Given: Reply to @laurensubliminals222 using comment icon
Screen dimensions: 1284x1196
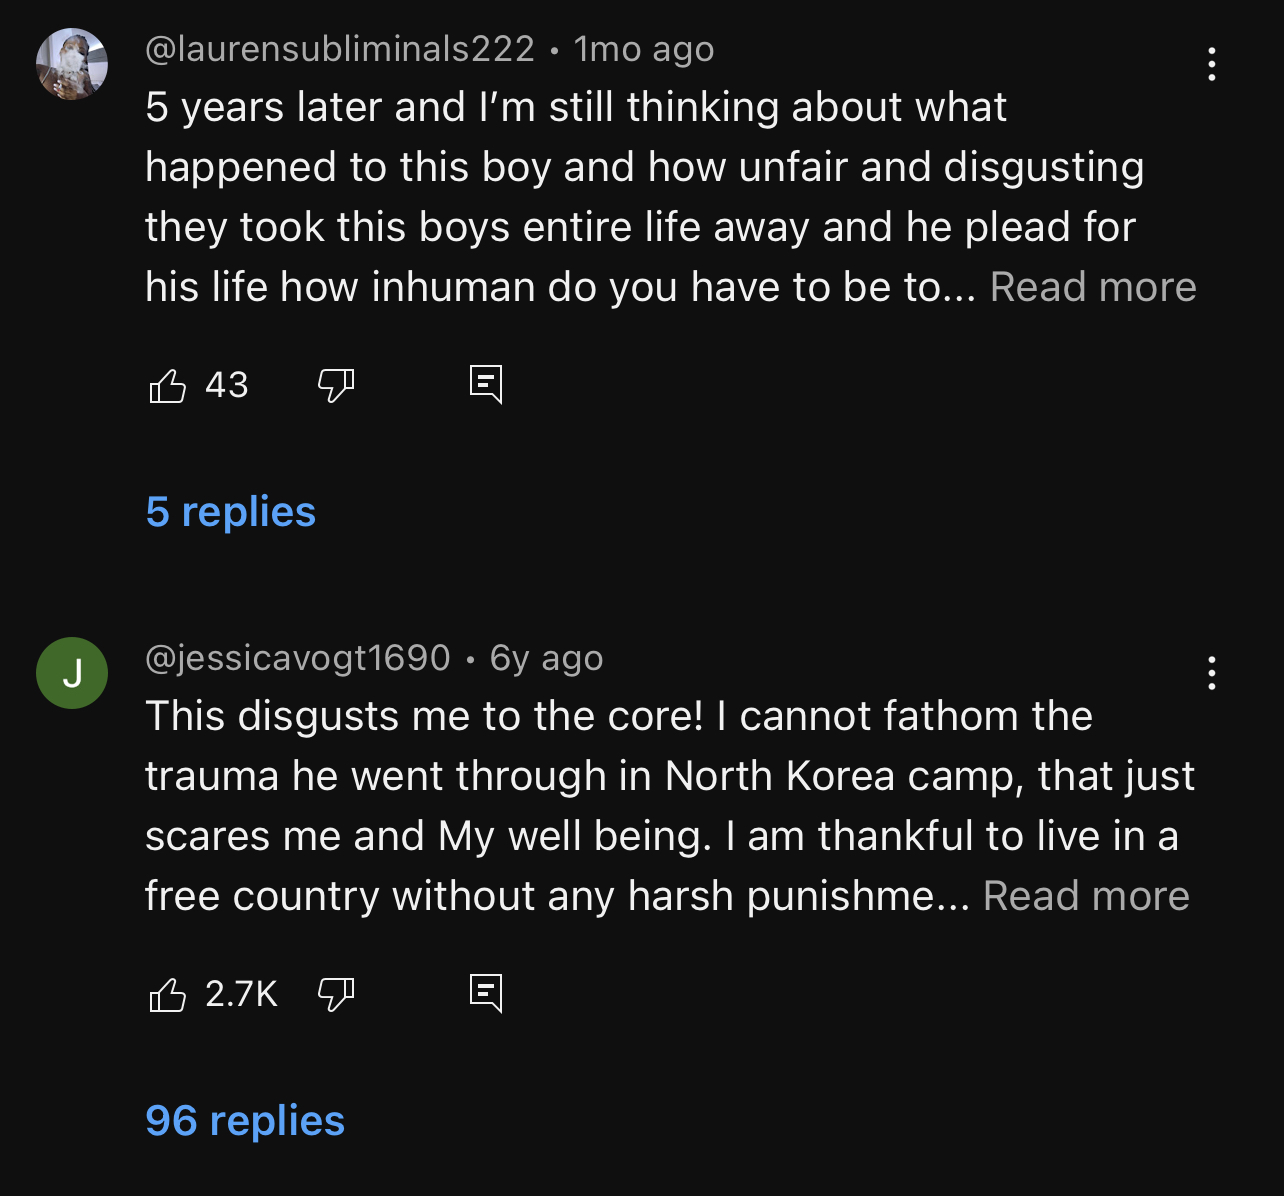Looking at the screenshot, I should tap(486, 384).
